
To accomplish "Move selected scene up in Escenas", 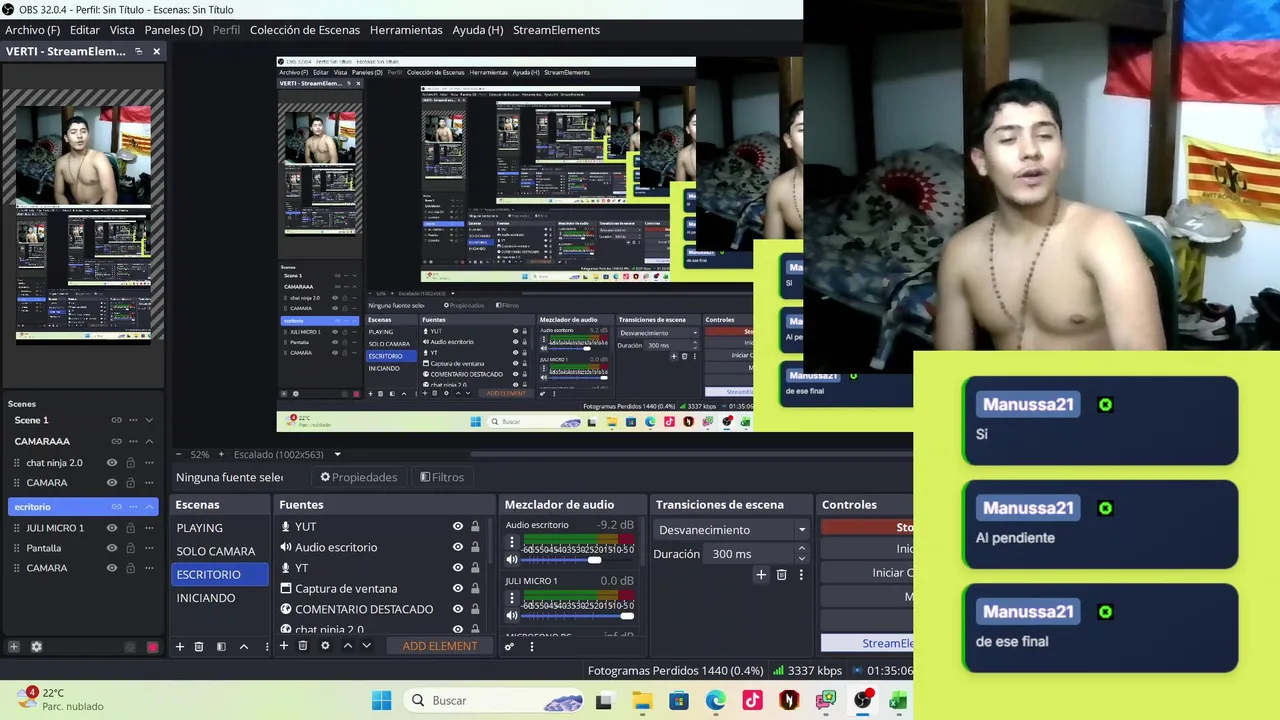I will 243,647.
